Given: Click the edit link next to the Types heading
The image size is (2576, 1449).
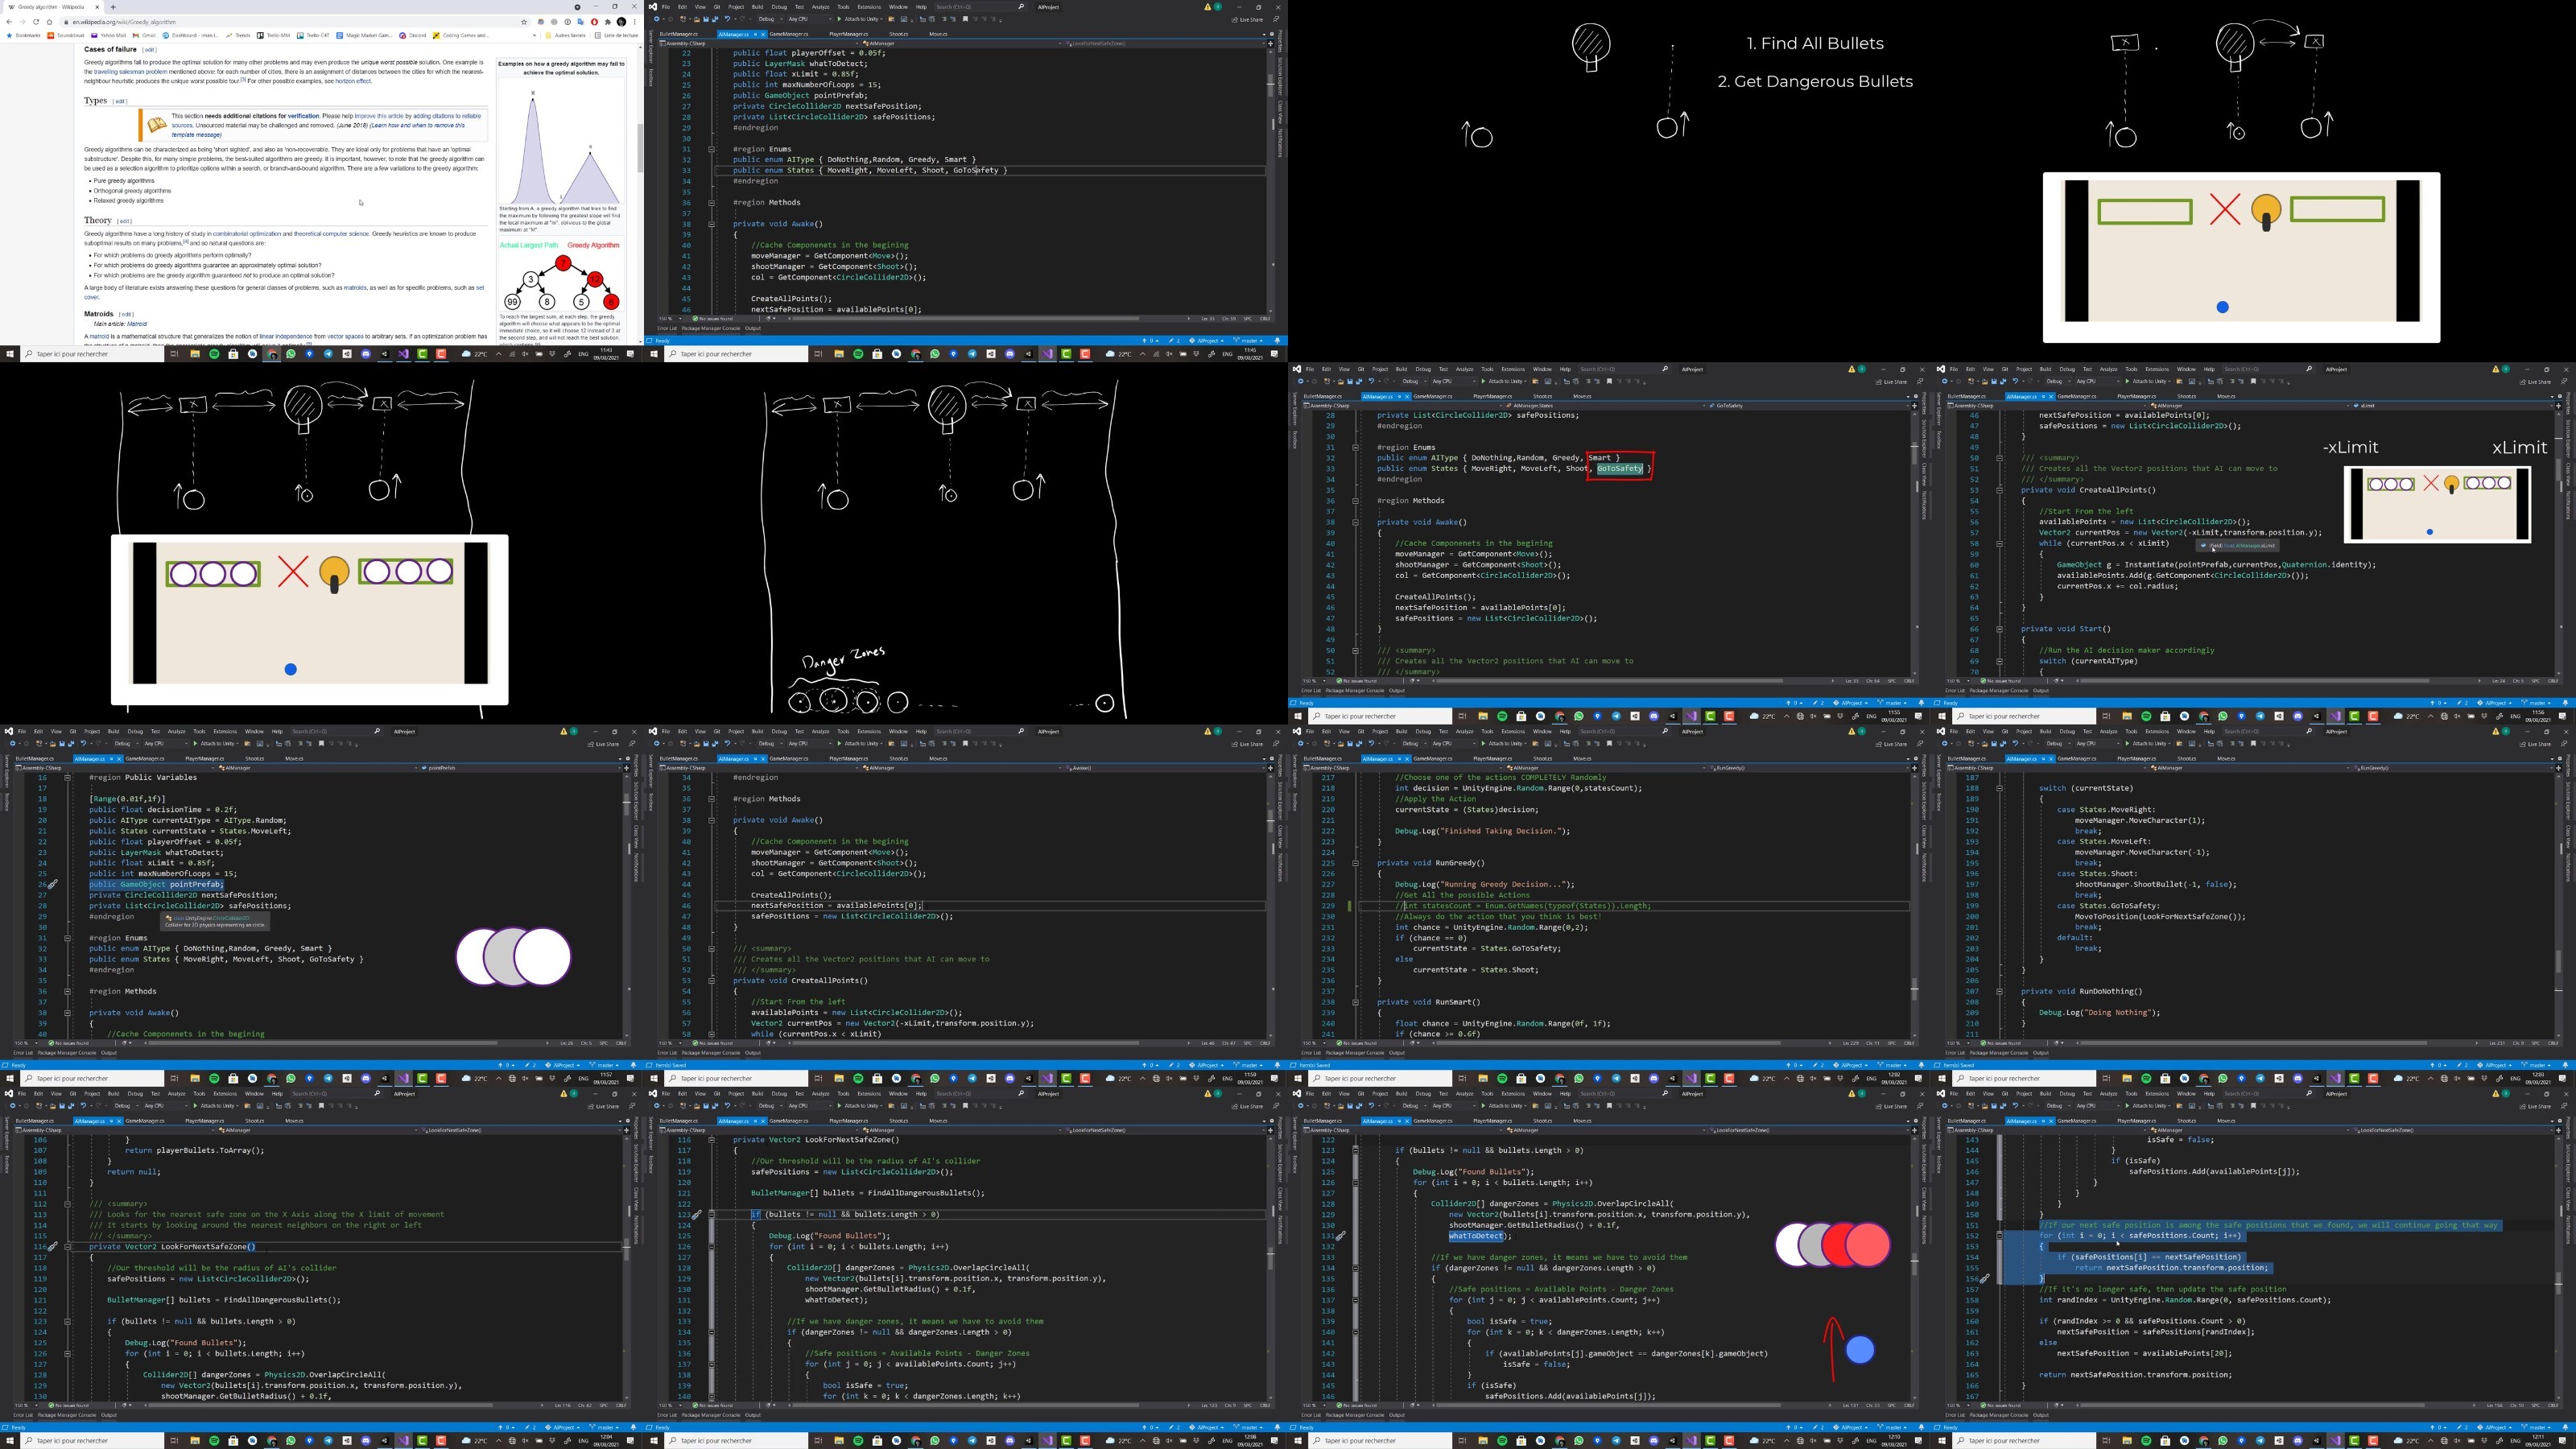Looking at the screenshot, I should [120, 101].
